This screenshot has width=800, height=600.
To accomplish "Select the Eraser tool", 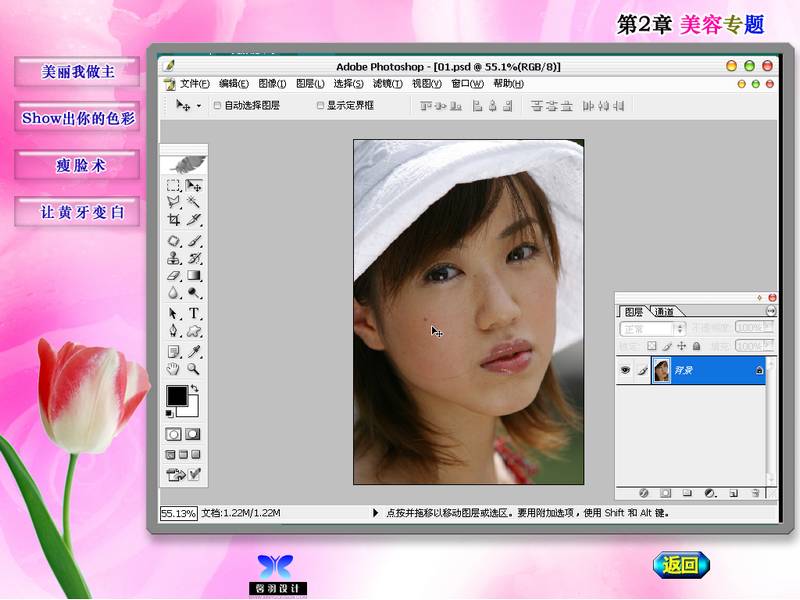I will [173, 276].
